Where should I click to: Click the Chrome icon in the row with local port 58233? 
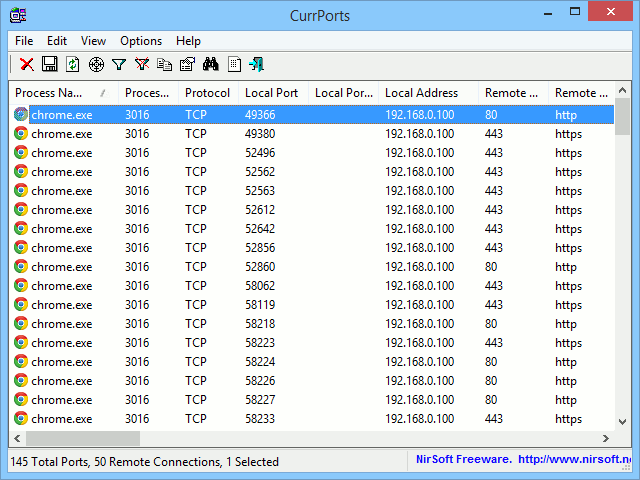tap(21, 418)
